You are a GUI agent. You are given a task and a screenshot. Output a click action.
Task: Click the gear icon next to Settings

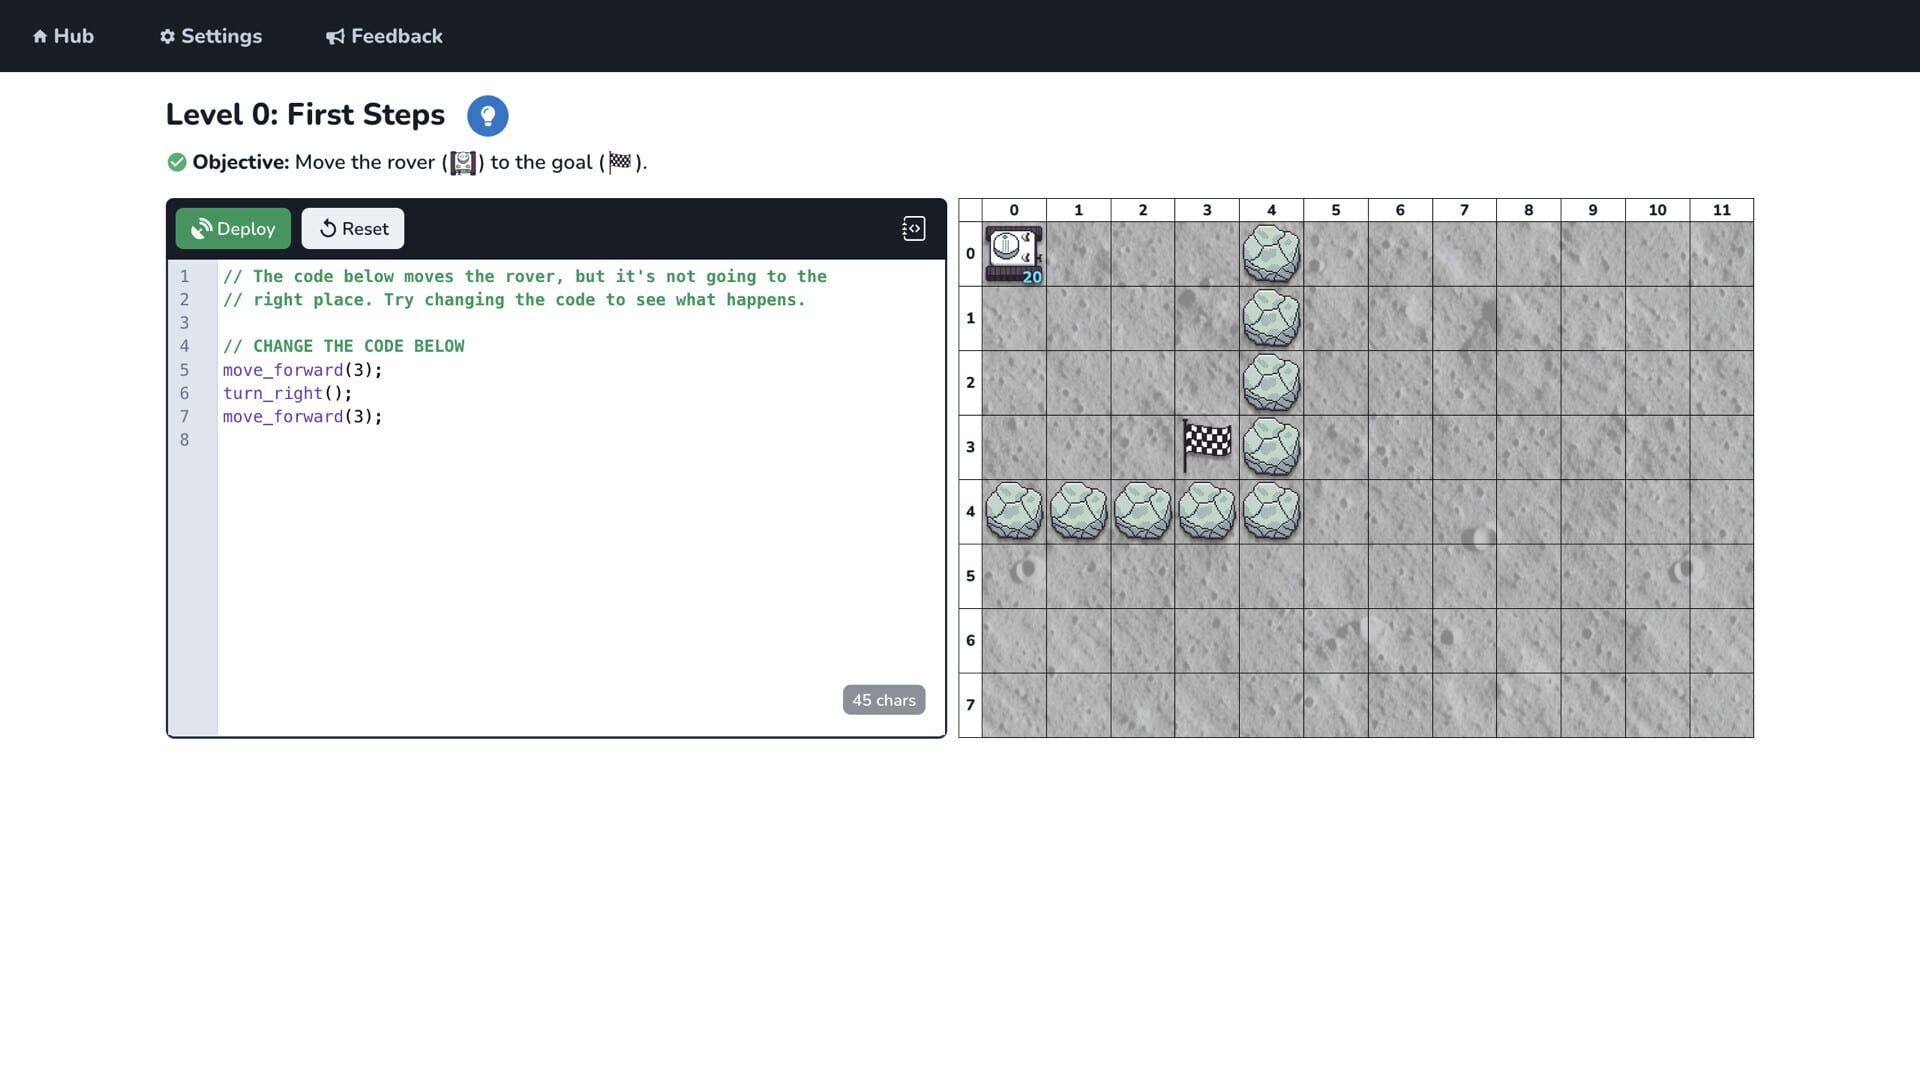[165, 35]
